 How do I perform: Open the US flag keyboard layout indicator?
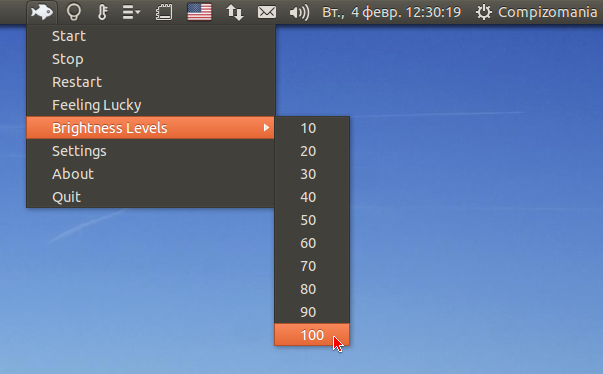[199, 12]
